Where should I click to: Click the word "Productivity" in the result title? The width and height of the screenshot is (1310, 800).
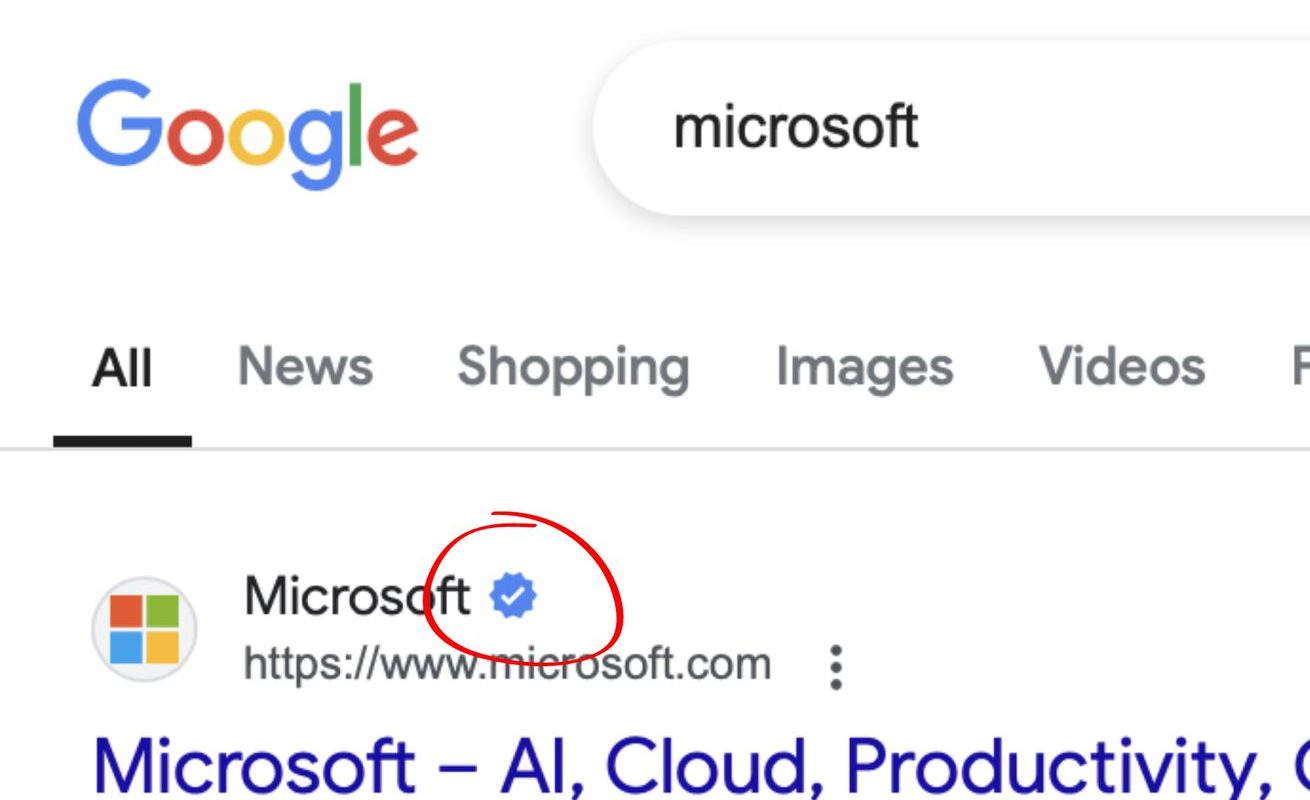(1049, 767)
